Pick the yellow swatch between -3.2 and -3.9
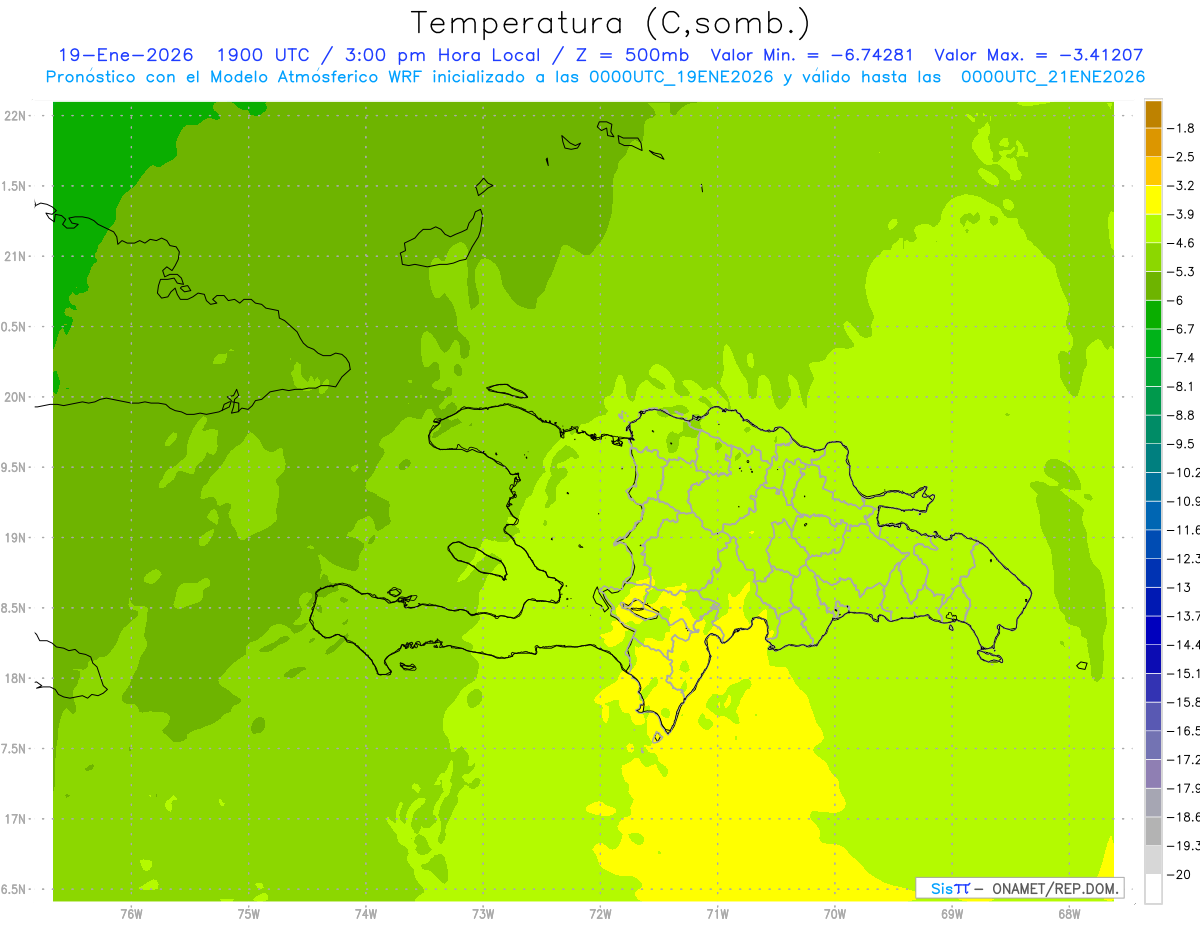Image resolution: width=1200 pixels, height=927 pixels. coord(1153,200)
